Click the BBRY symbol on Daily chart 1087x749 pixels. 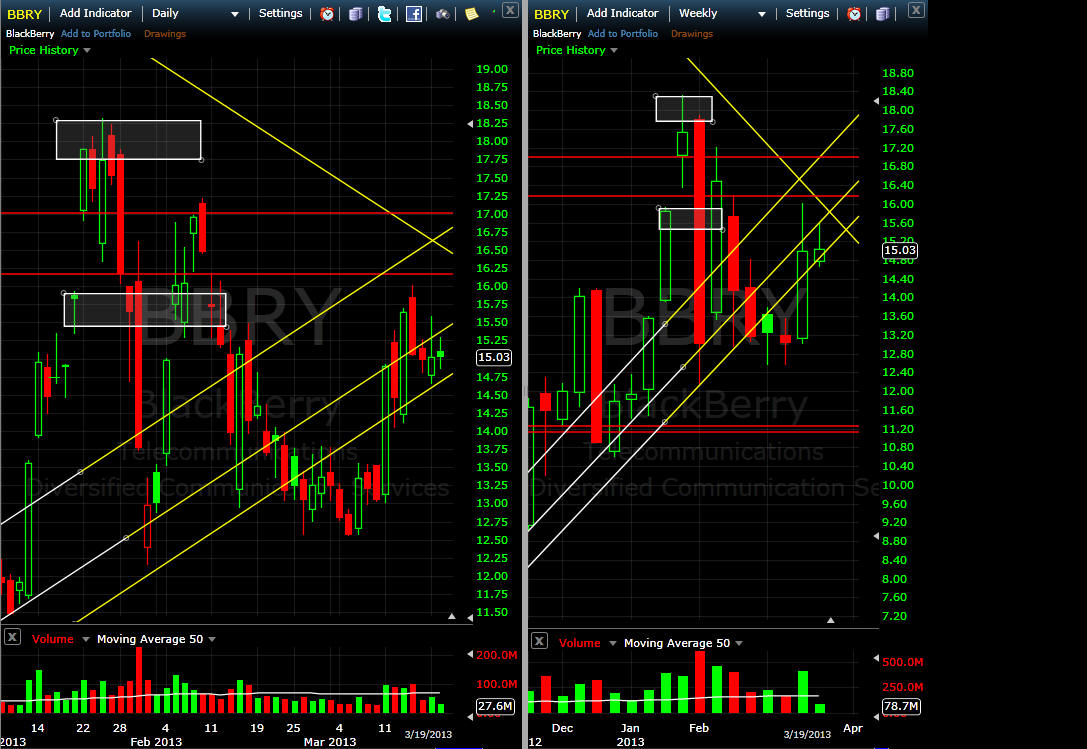pos(24,14)
